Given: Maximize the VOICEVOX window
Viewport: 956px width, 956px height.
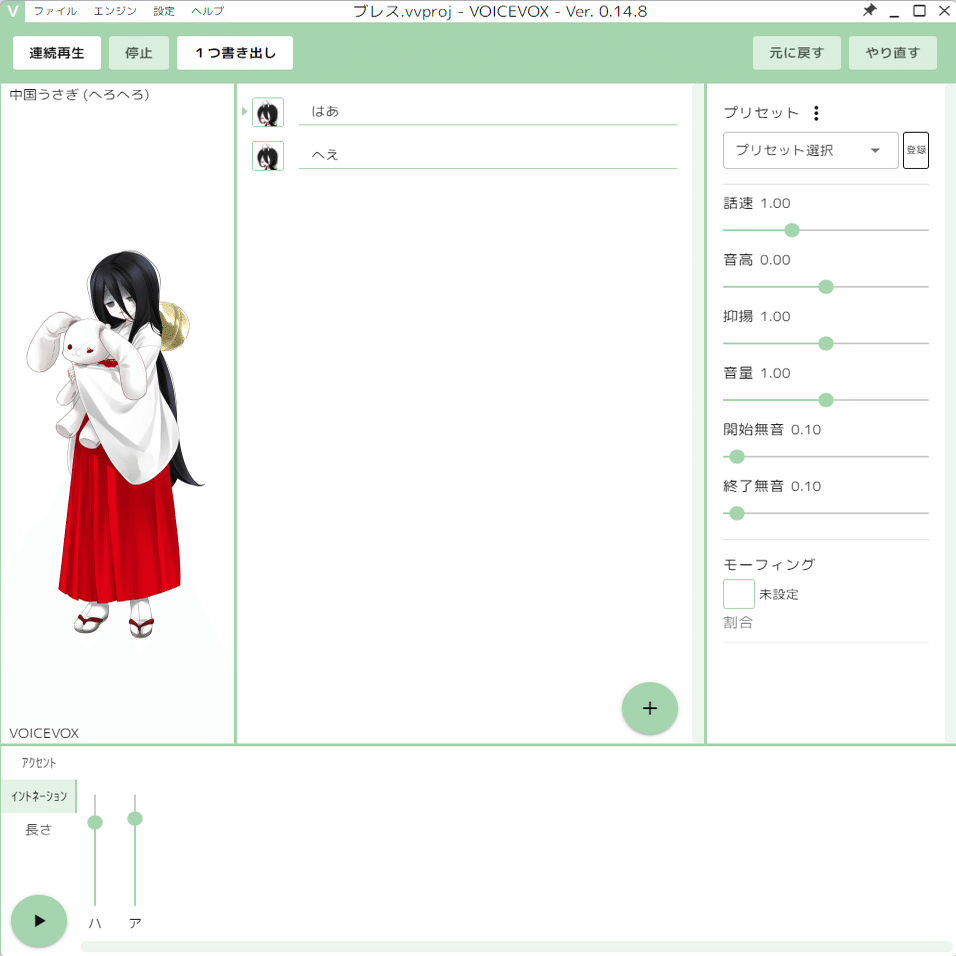Looking at the screenshot, I should [x=919, y=11].
